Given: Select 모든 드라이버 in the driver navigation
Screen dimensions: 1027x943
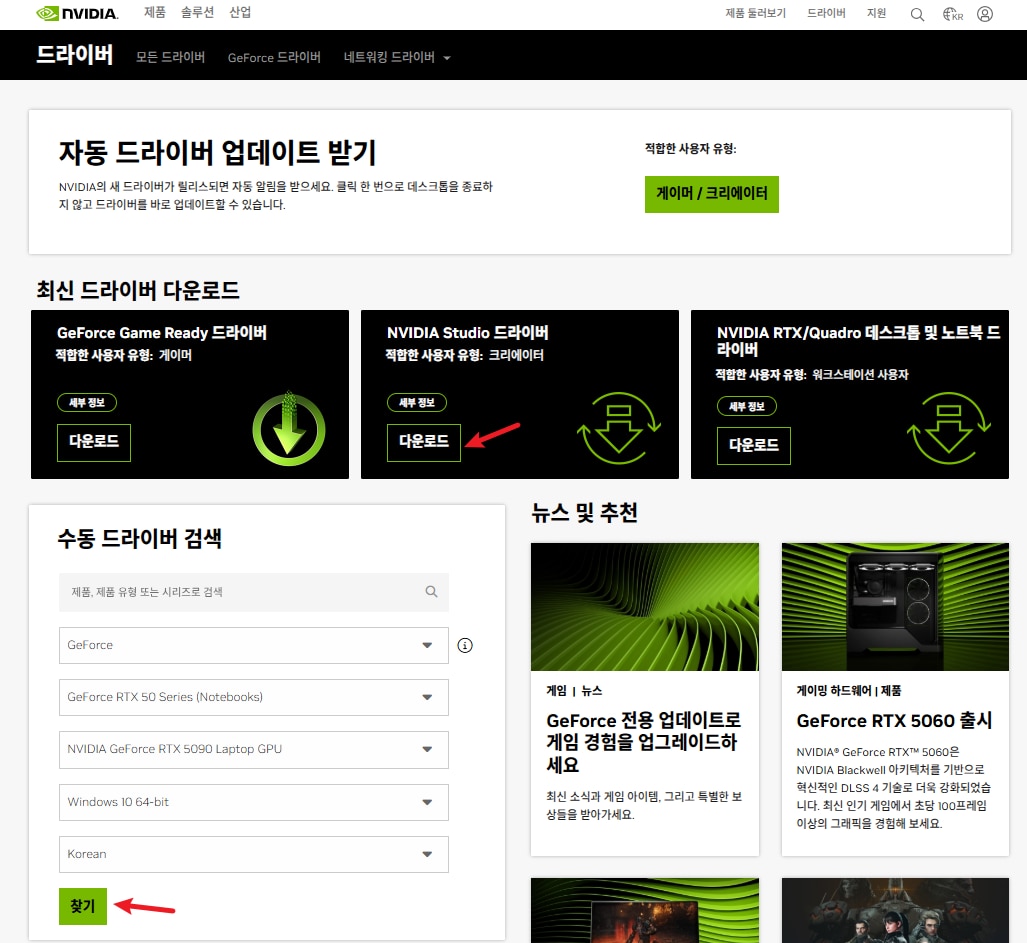Looking at the screenshot, I should click(x=170, y=57).
